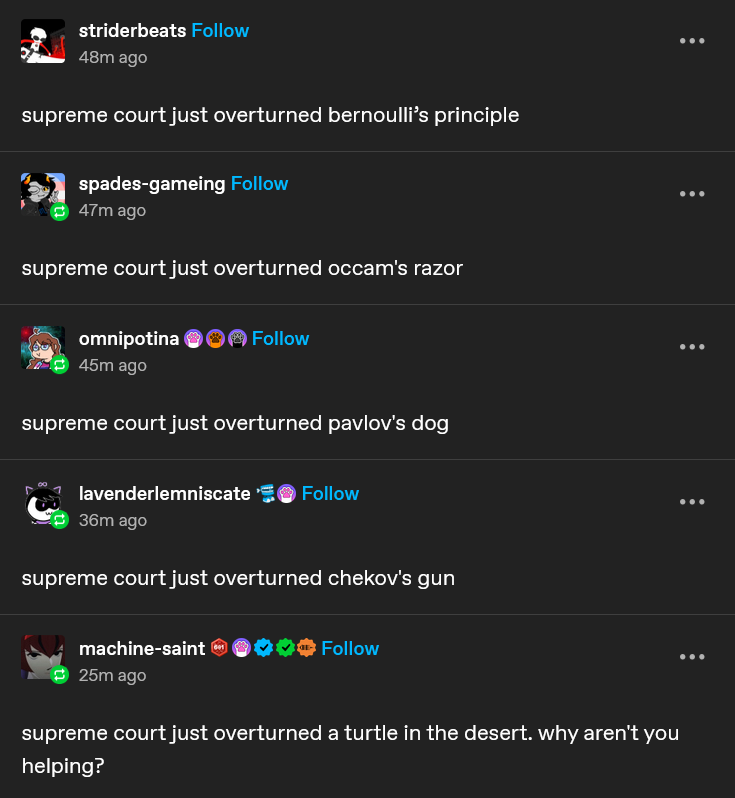Click the reblog icon on spades-gameing avatar
Screen dimensions: 735x798
click(60, 211)
